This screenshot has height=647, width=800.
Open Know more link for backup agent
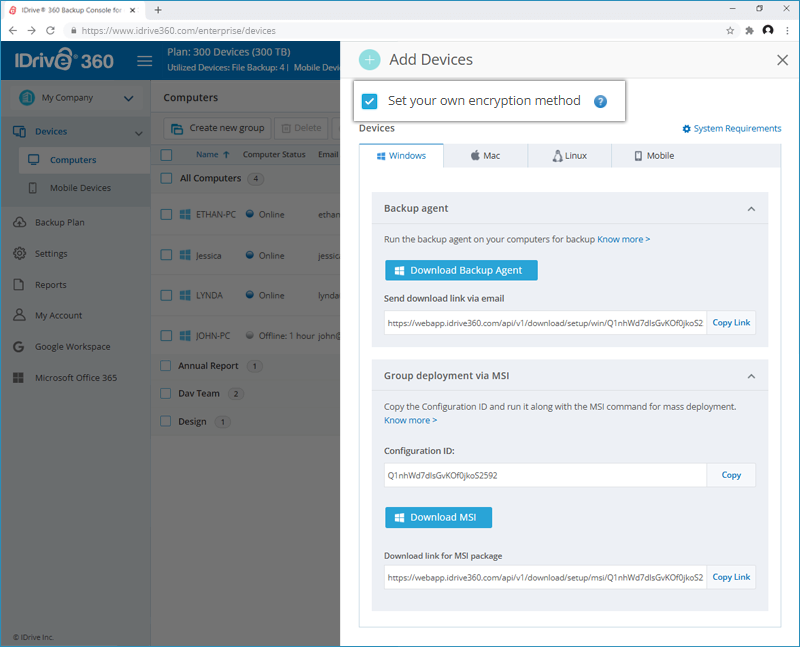[623, 239]
